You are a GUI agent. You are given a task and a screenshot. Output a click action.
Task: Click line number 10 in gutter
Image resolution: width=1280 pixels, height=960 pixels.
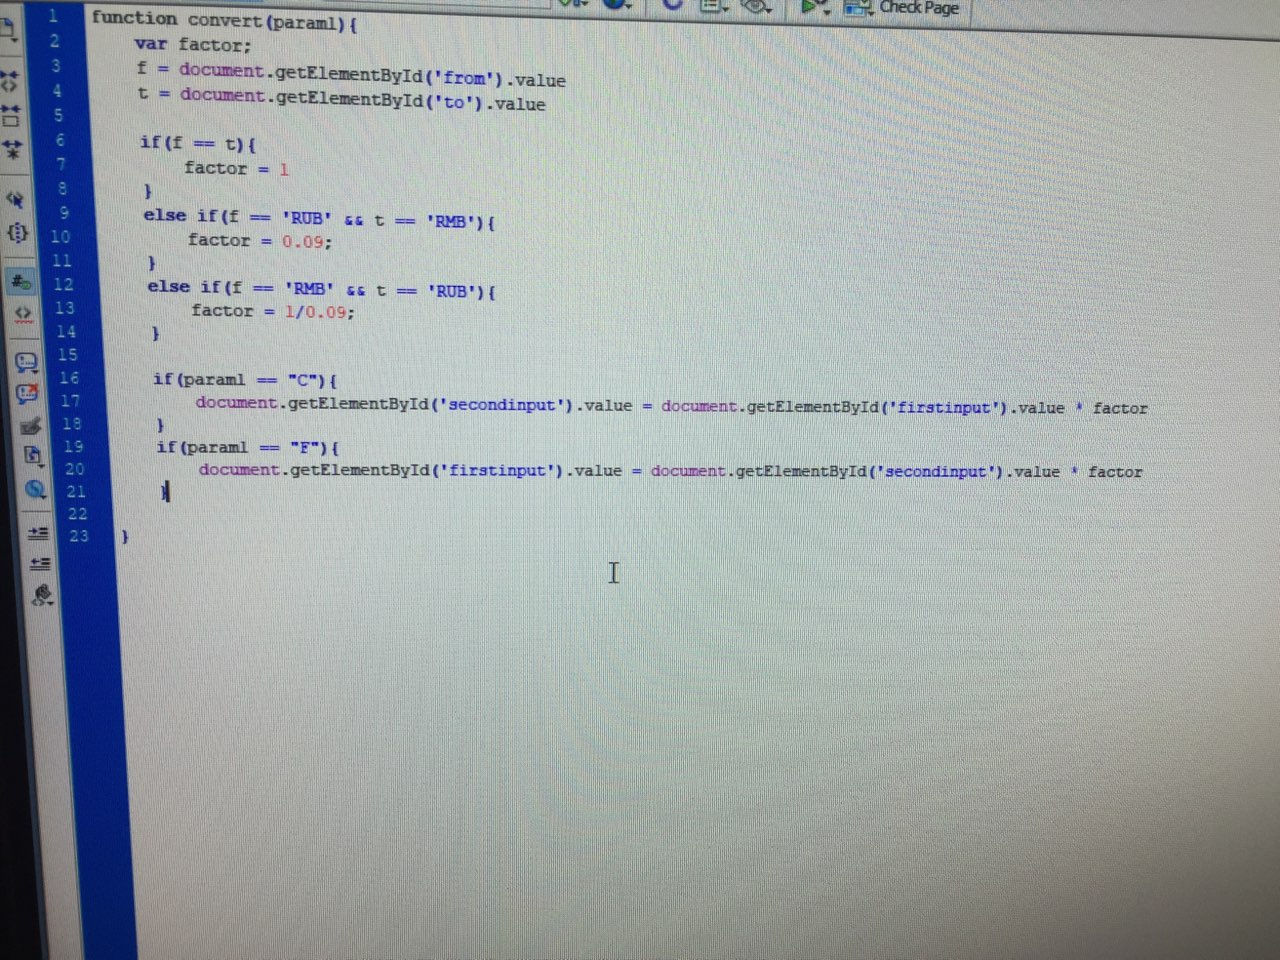[60, 237]
